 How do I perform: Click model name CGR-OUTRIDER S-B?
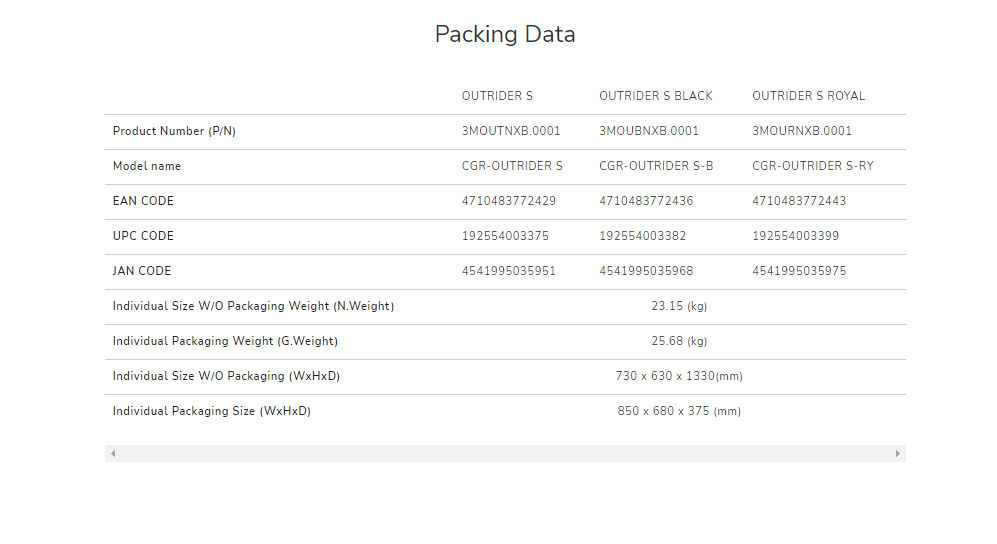point(656,166)
